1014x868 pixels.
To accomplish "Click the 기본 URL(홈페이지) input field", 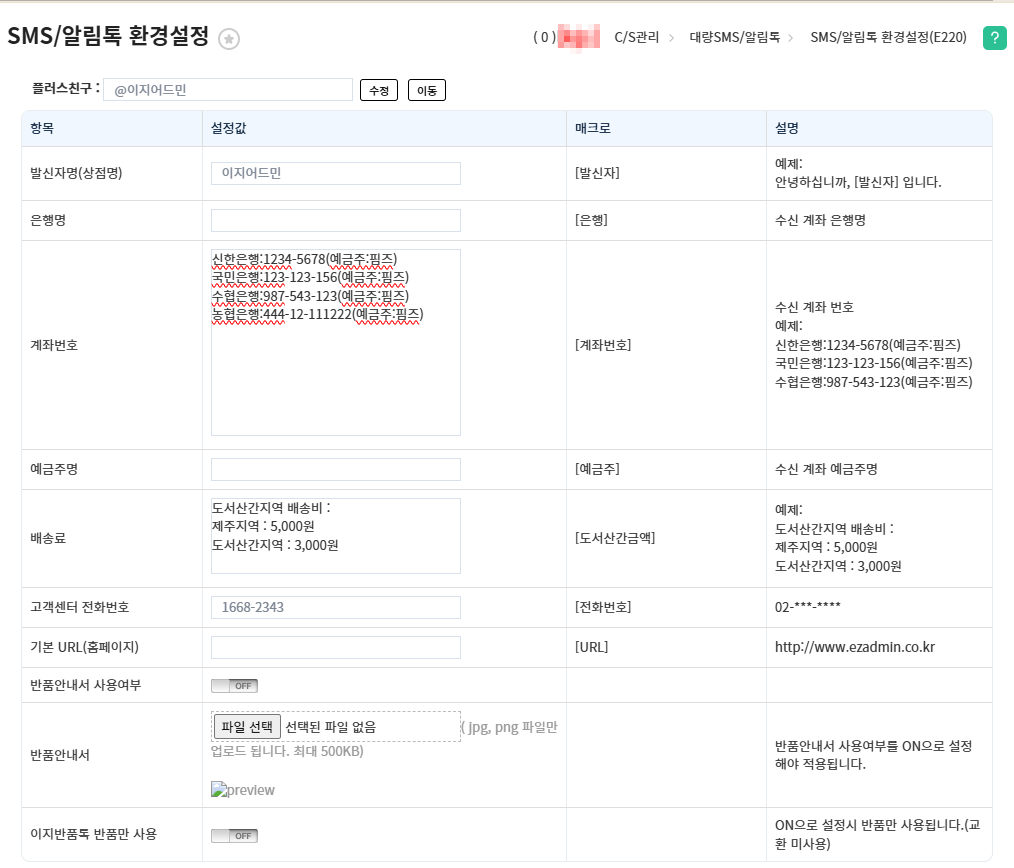I will 335,647.
